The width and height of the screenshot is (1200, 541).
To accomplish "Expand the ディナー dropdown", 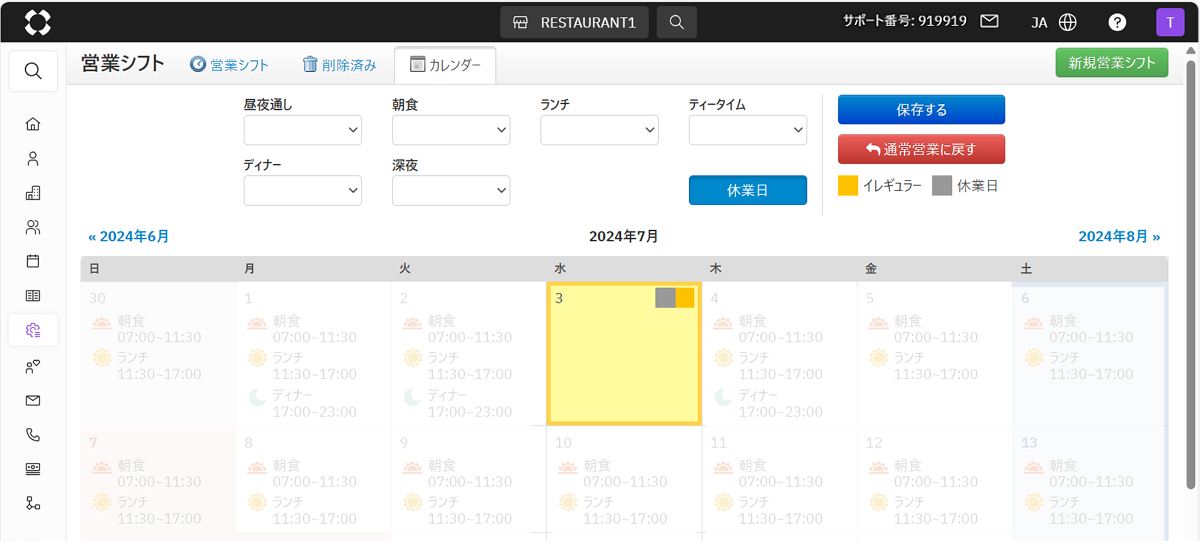I will (x=302, y=190).
